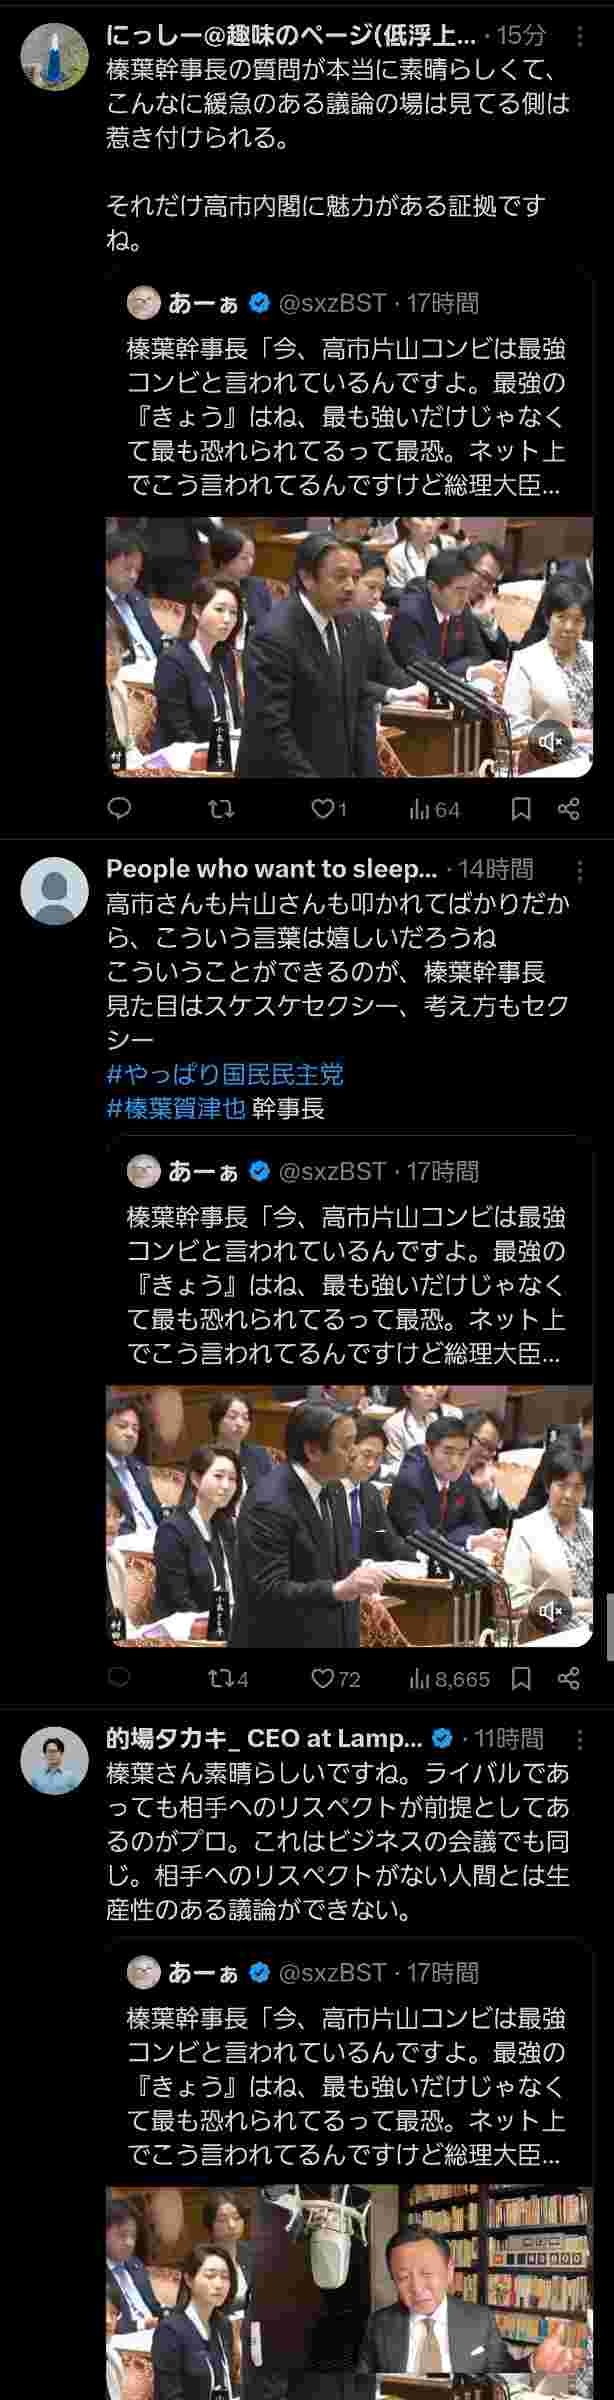Open more options for にっしー's post

pos(581,37)
